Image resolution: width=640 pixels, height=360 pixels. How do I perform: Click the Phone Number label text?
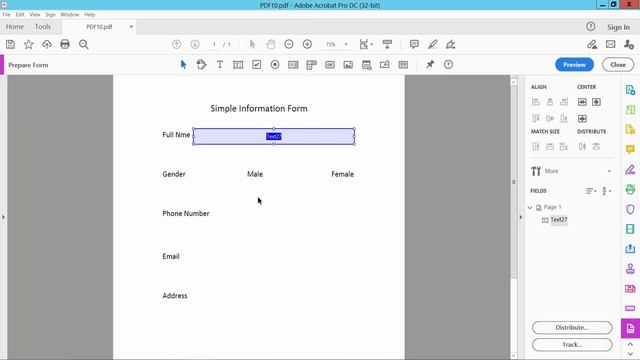pyautogui.click(x=186, y=213)
